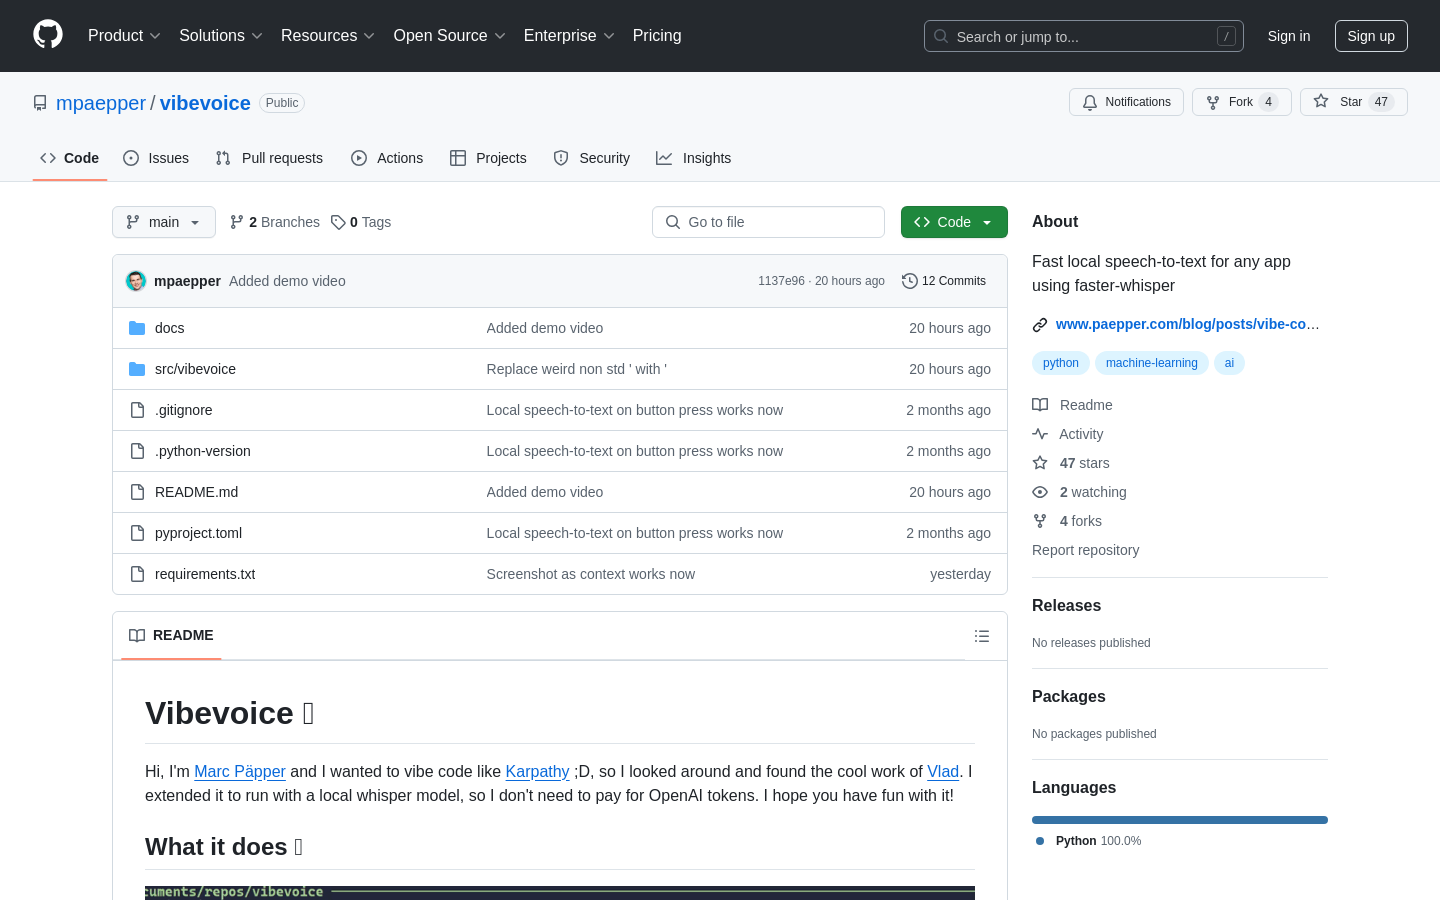Click the ai topic tag

point(1229,363)
